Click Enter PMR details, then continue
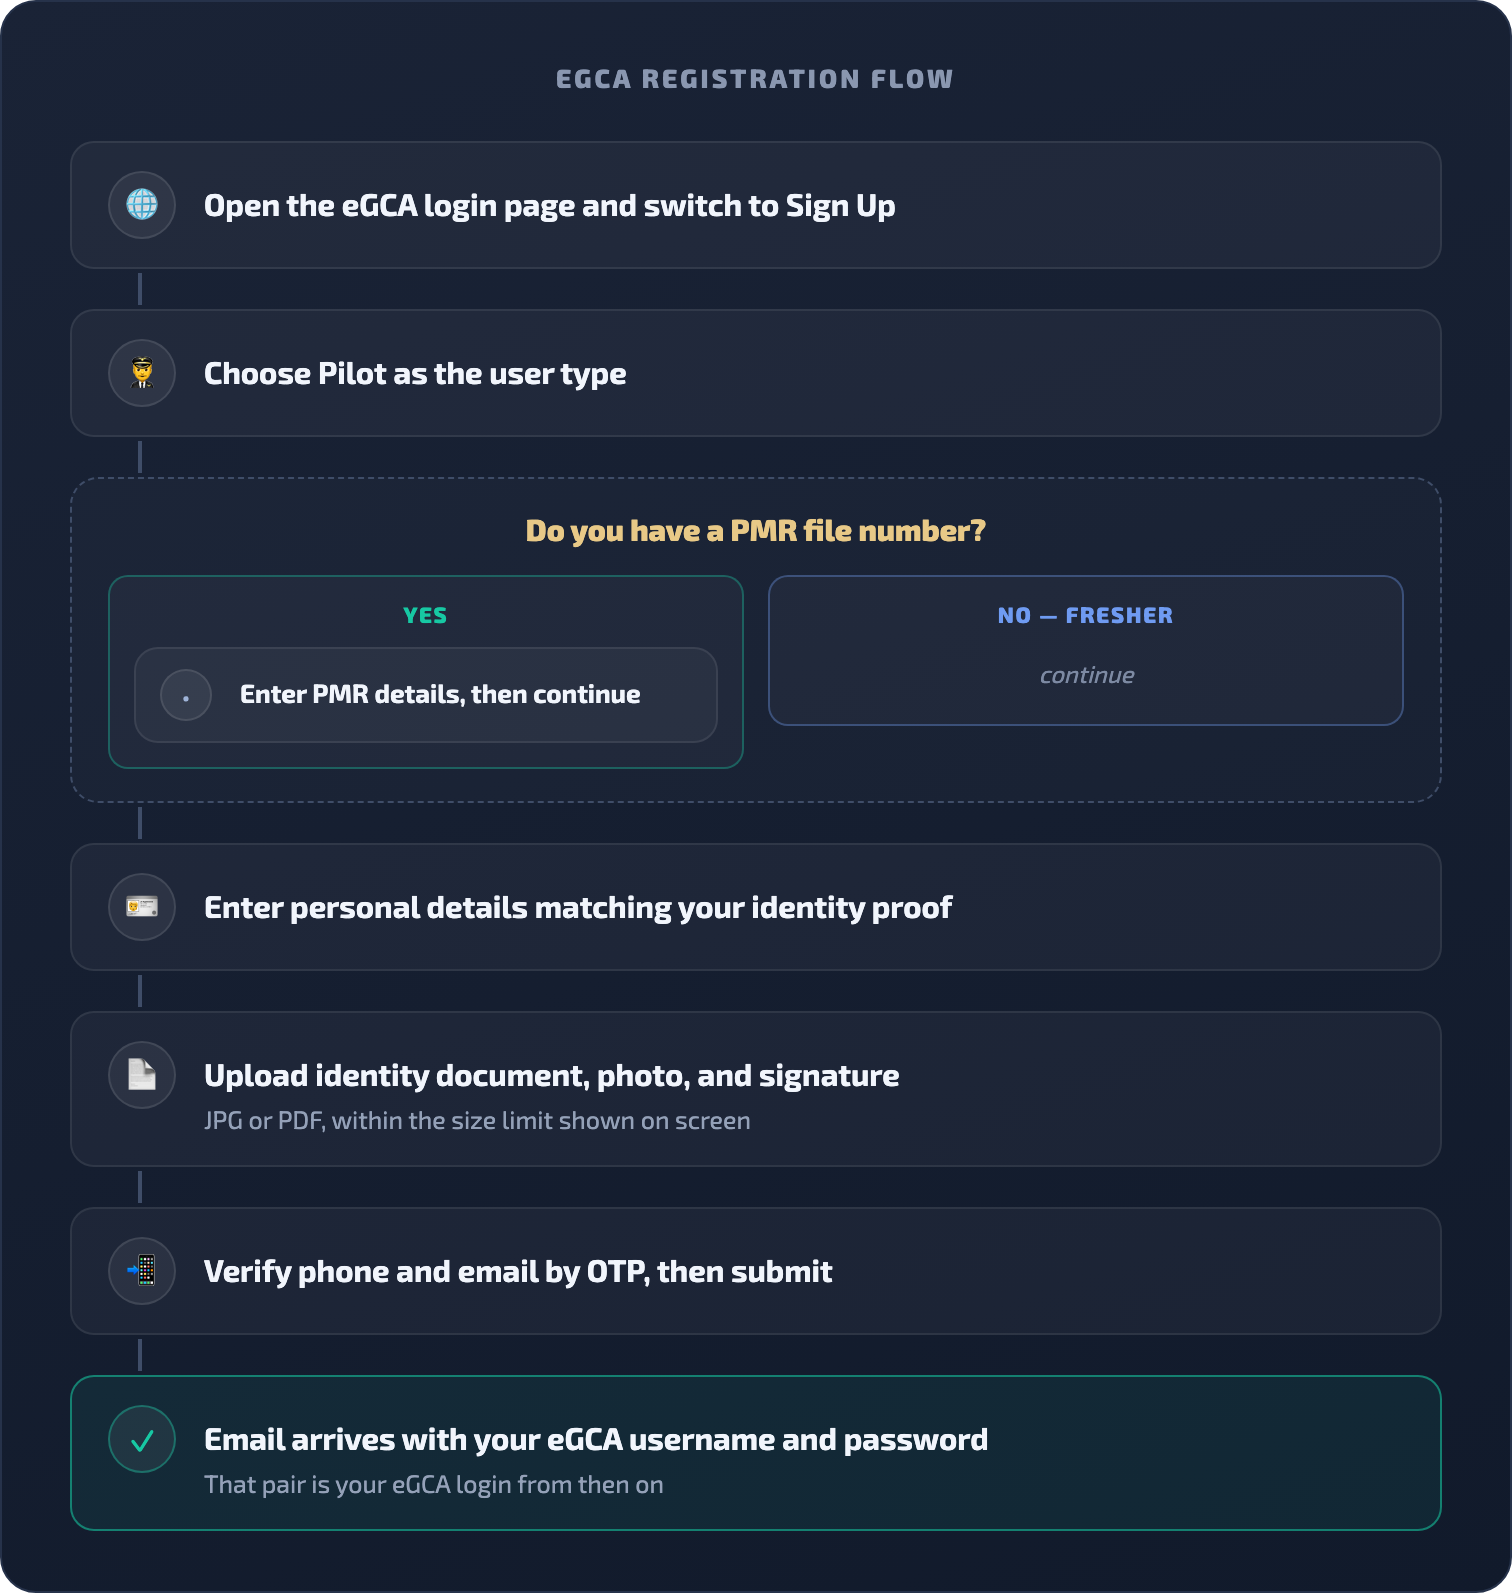 tap(440, 694)
